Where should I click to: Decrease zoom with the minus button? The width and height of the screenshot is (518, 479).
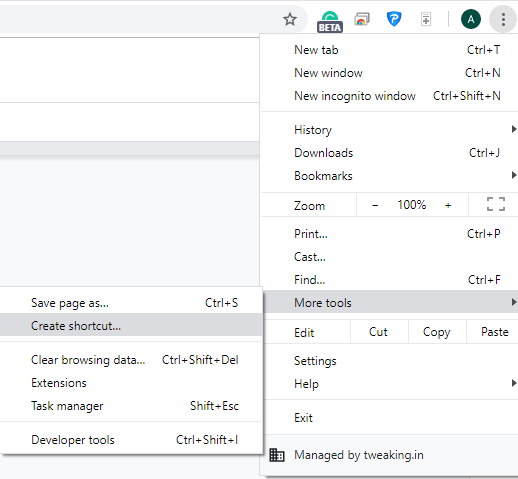[375, 205]
